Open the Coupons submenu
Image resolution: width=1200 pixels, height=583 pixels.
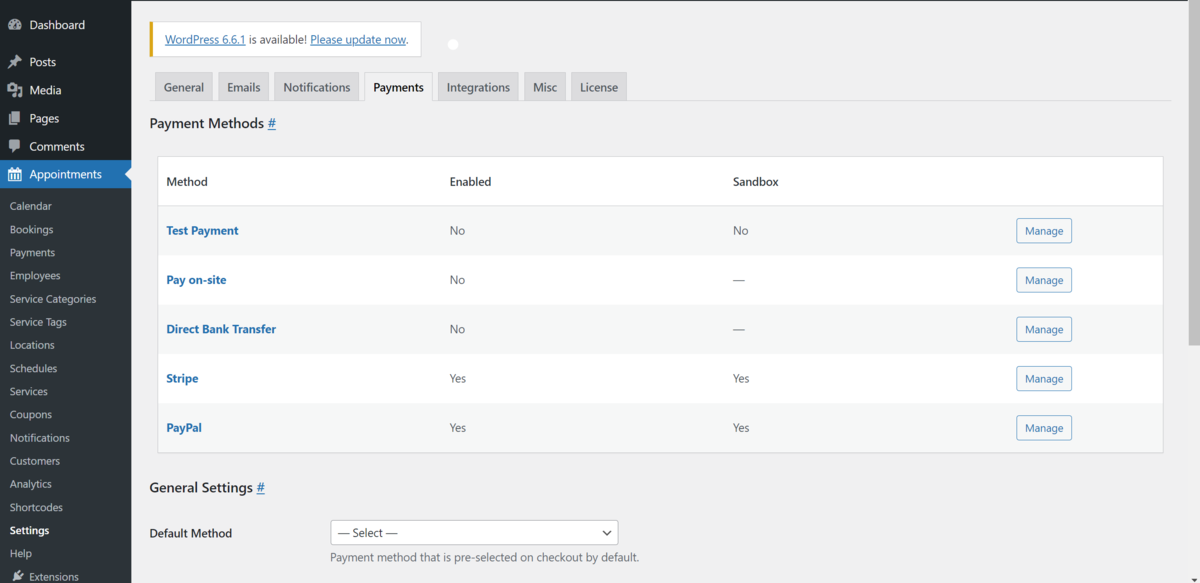coord(31,415)
